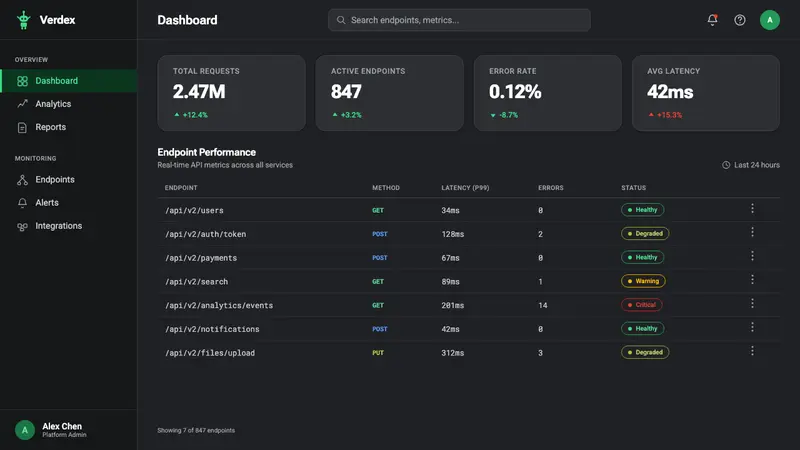Select endpoint text /api/v2/payments
The width and height of the screenshot is (800, 450).
tap(201, 258)
